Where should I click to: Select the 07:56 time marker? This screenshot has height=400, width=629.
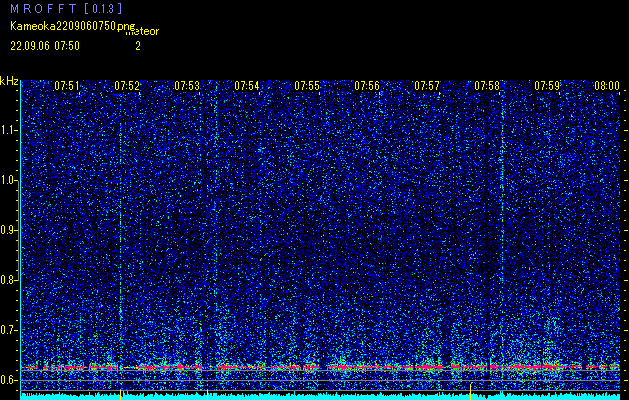point(367,86)
